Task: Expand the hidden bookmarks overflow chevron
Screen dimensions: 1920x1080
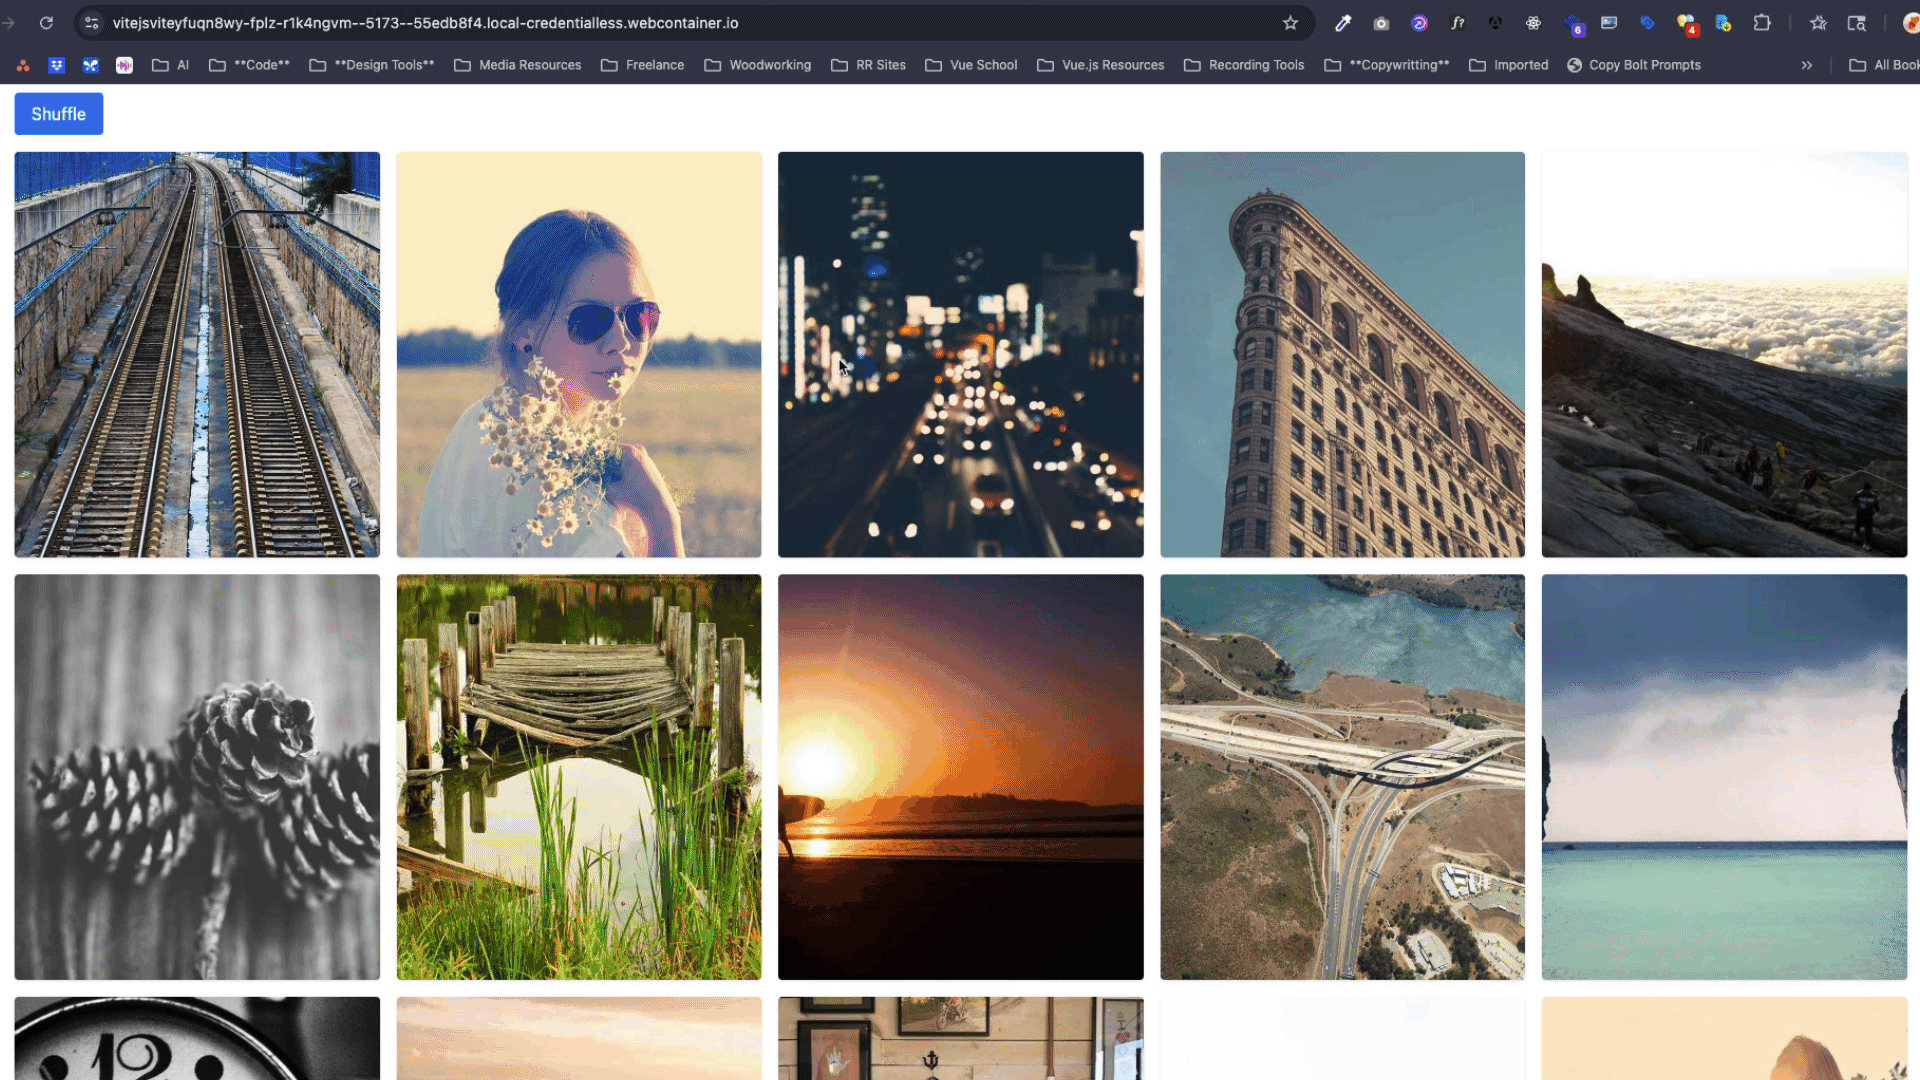Action: (1806, 65)
